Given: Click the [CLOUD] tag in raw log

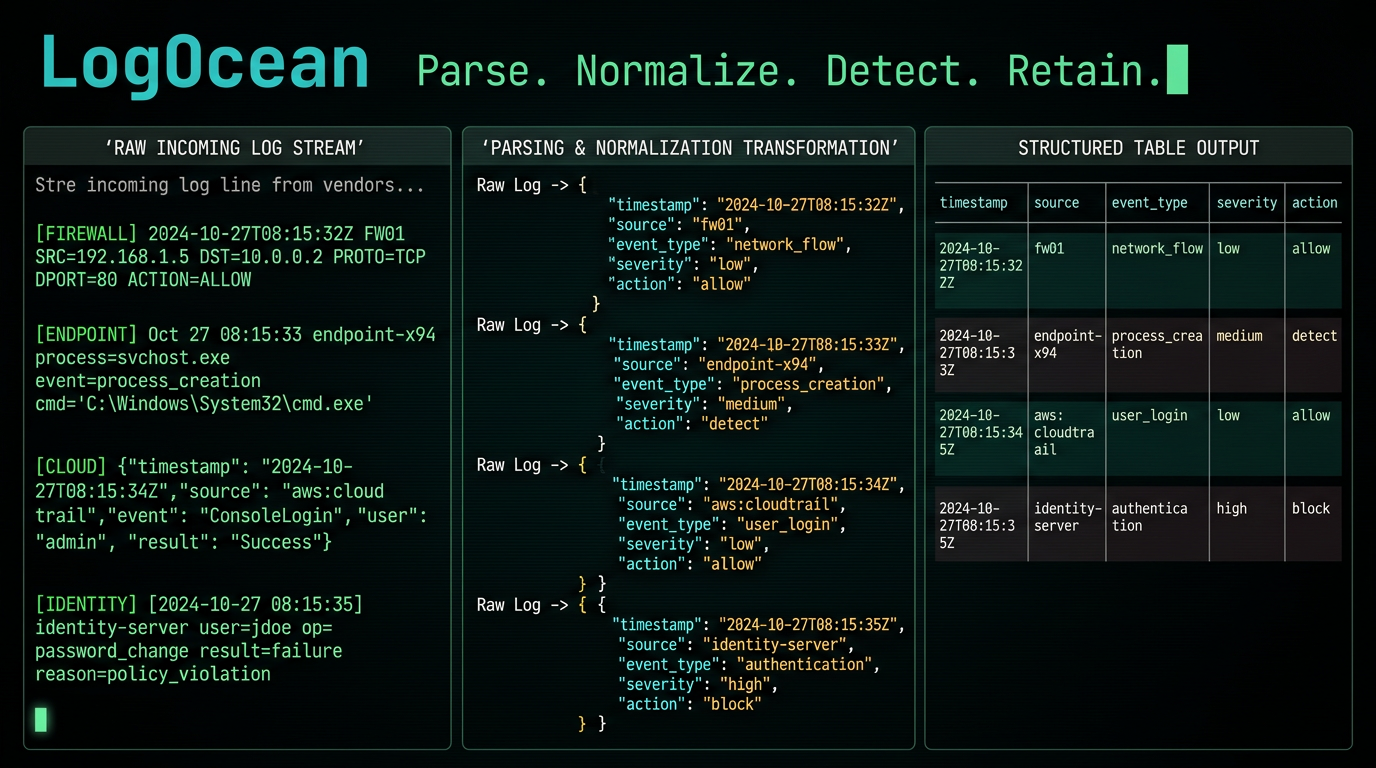Looking at the screenshot, I should pyautogui.click(x=70, y=465).
